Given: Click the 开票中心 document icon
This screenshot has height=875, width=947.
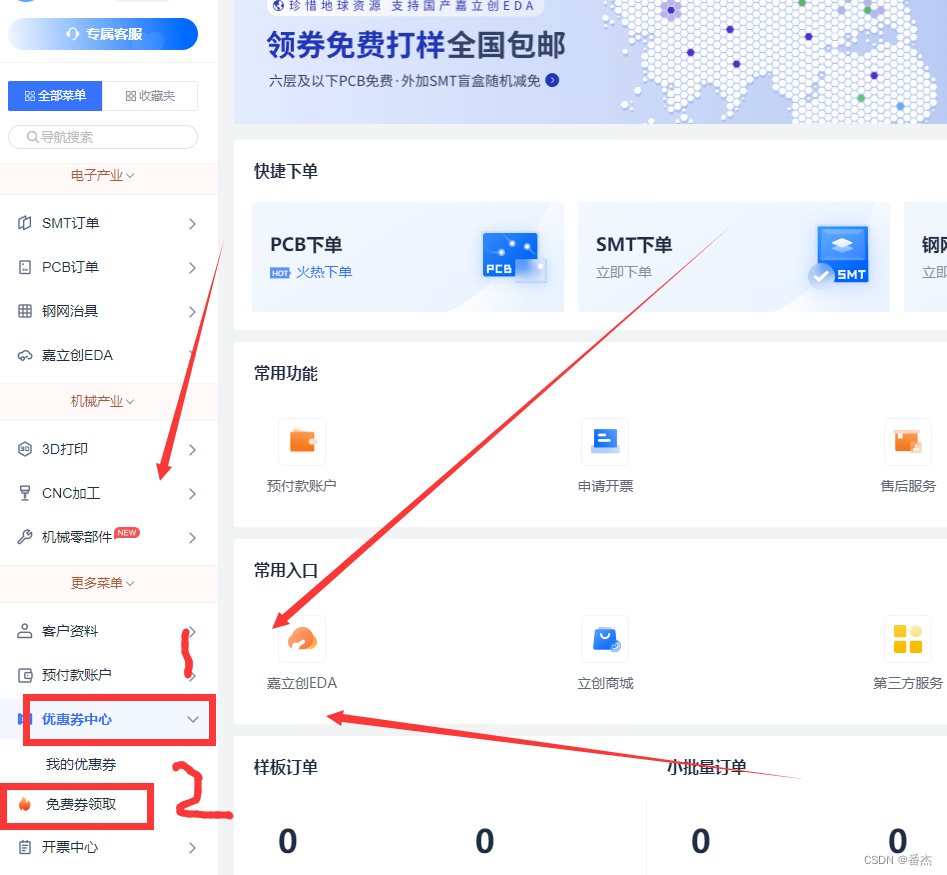Looking at the screenshot, I should click(25, 847).
